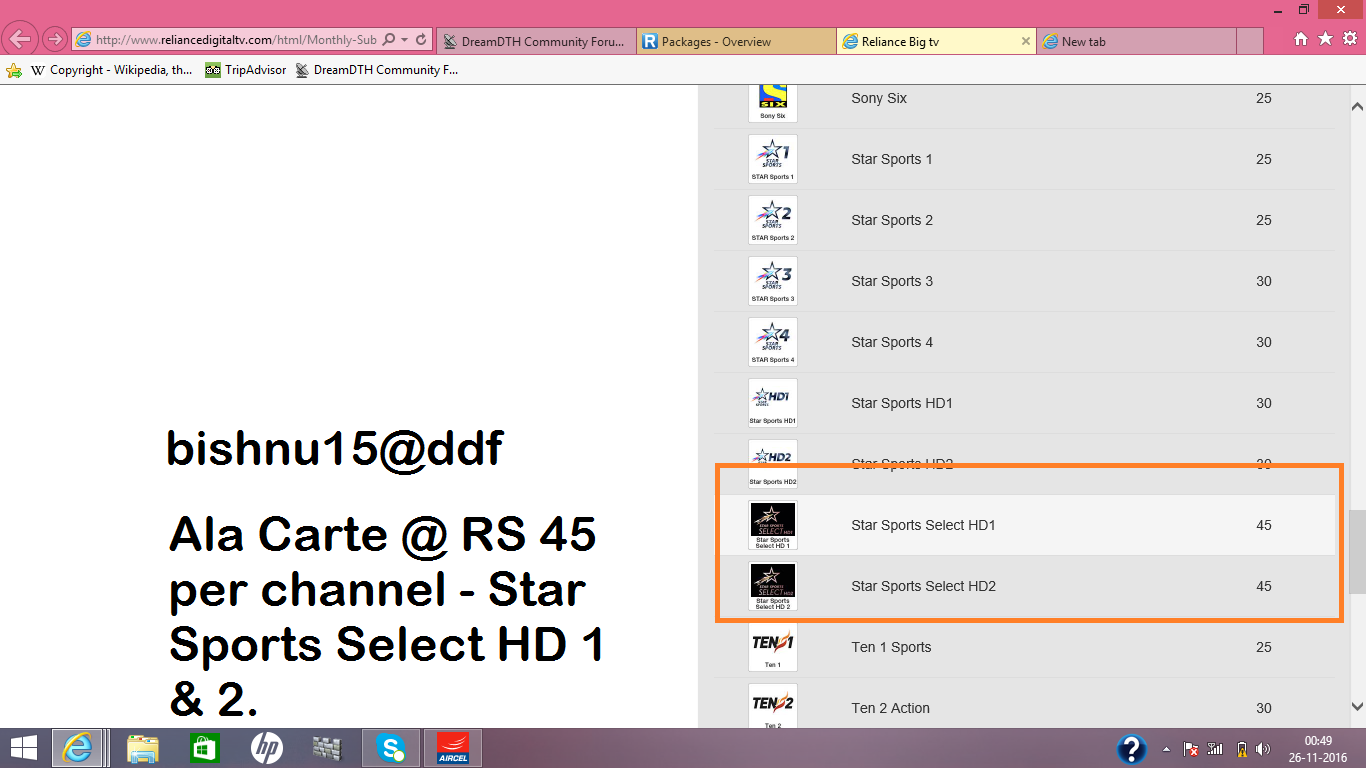Viewport: 1366px width, 768px height.
Task: Click the "Ten 2 Action" channel name
Action: pyautogui.click(x=890, y=708)
